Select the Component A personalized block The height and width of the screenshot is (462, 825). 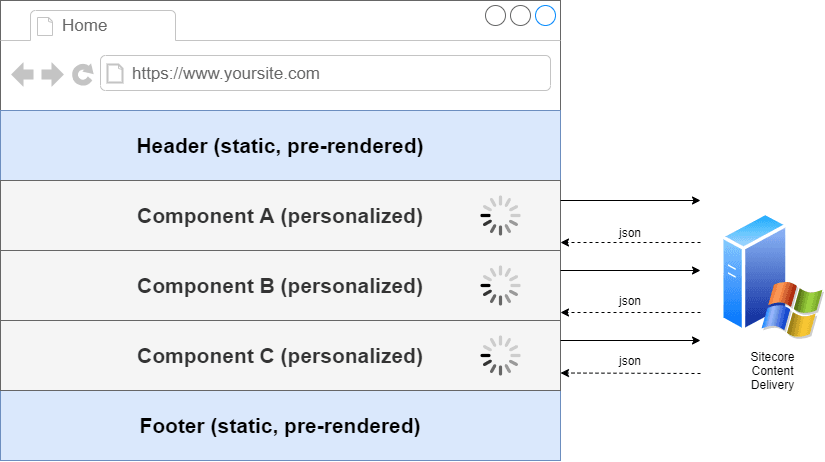[x=280, y=216]
